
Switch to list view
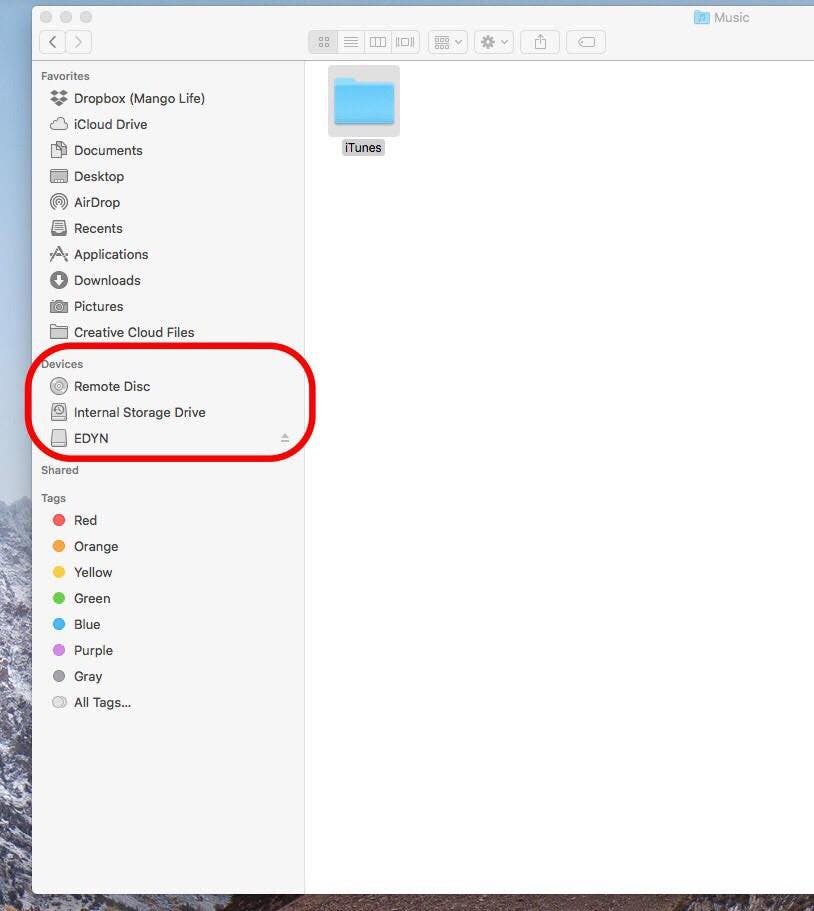tap(350, 41)
